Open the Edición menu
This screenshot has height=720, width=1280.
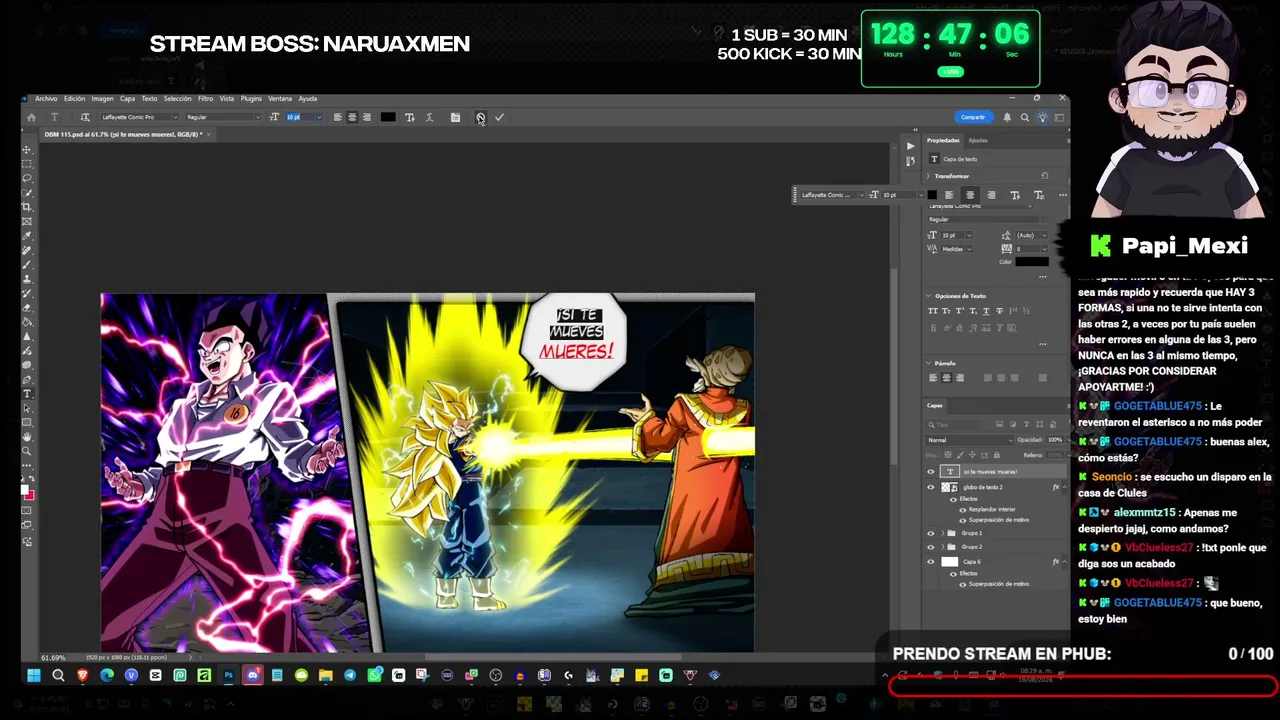74,99
